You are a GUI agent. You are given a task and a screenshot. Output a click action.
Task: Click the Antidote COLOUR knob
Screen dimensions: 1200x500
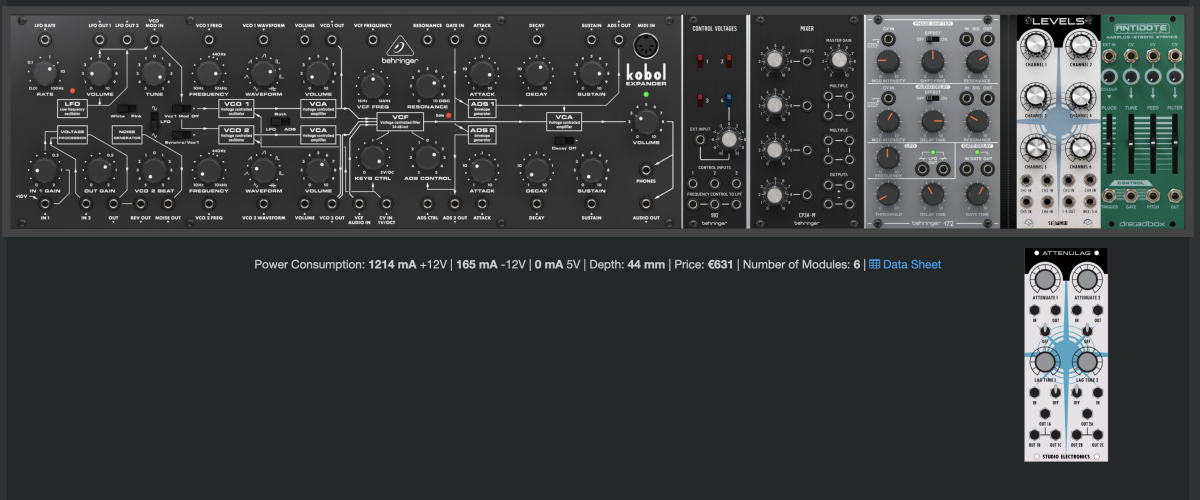(x=1108, y=76)
